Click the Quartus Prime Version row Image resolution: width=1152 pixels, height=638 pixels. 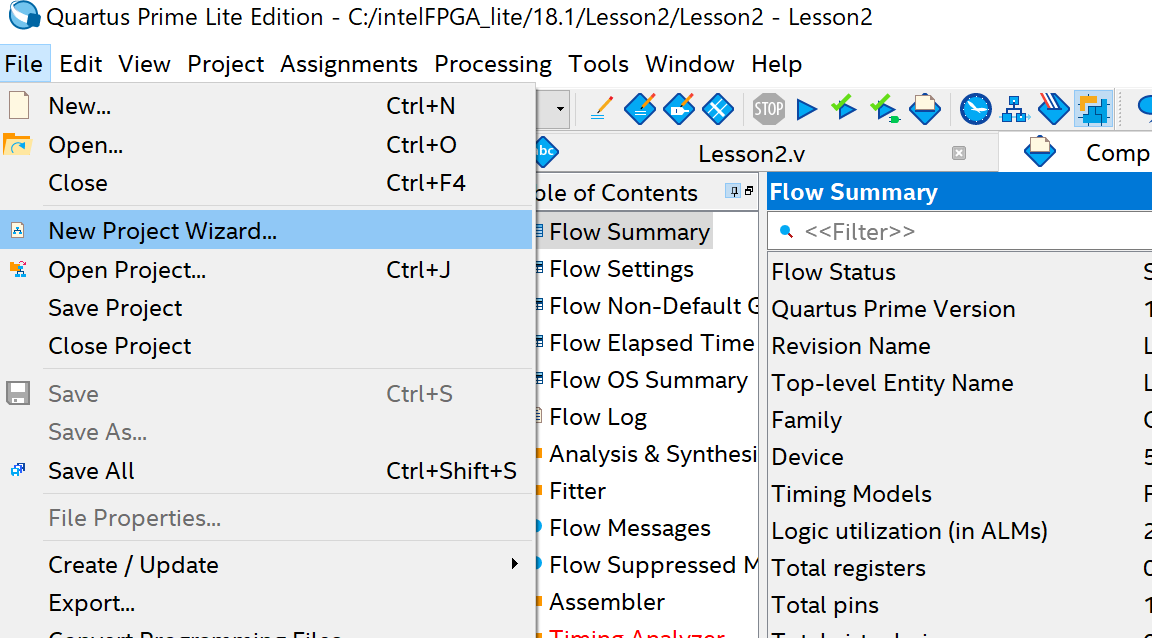click(x=960, y=309)
